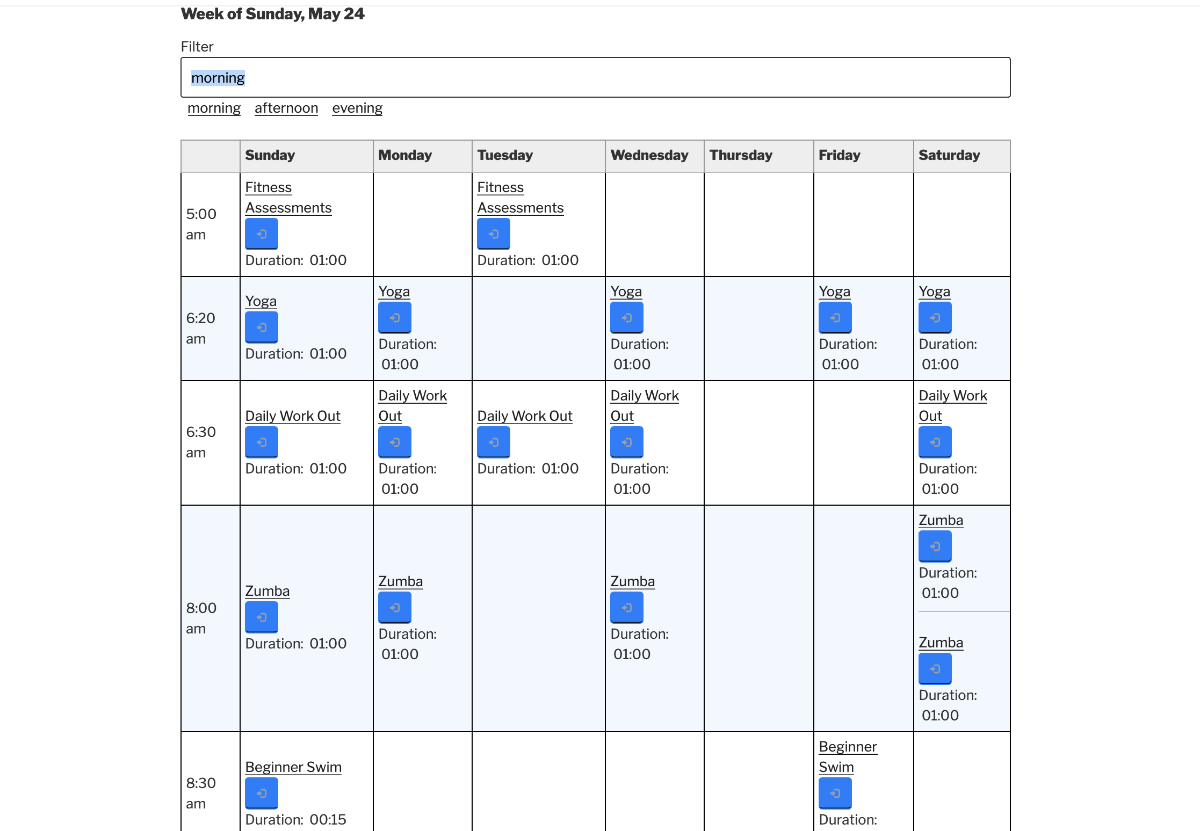
Task: Open Sunday Beginner Swim link
Action: point(293,767)
